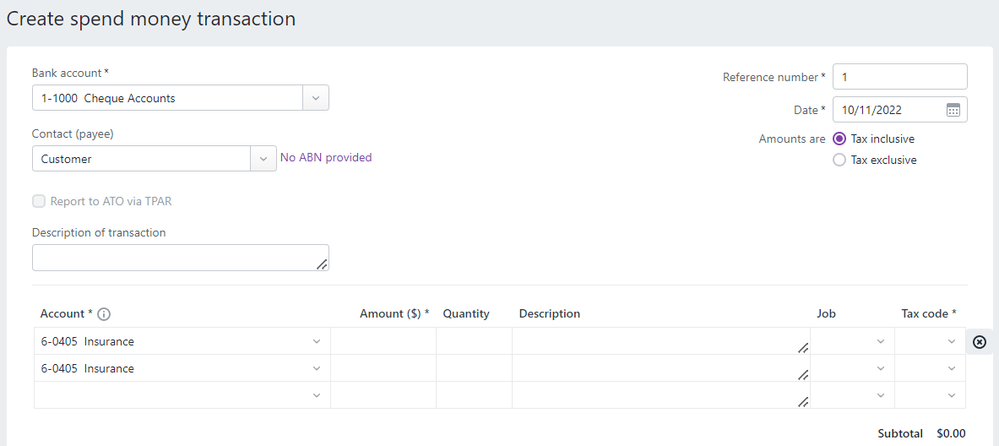Viewport: 999px width, 446px height.
Task: Click the Account info icon
Action: coord(104,314)
